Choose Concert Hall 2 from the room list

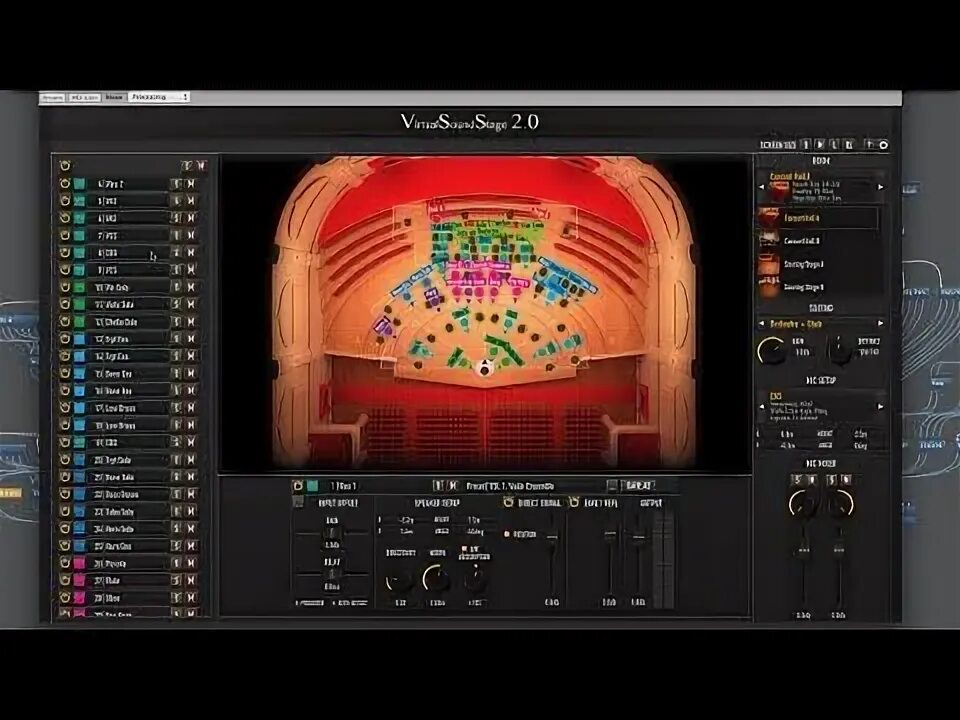[x=819, y=241]
